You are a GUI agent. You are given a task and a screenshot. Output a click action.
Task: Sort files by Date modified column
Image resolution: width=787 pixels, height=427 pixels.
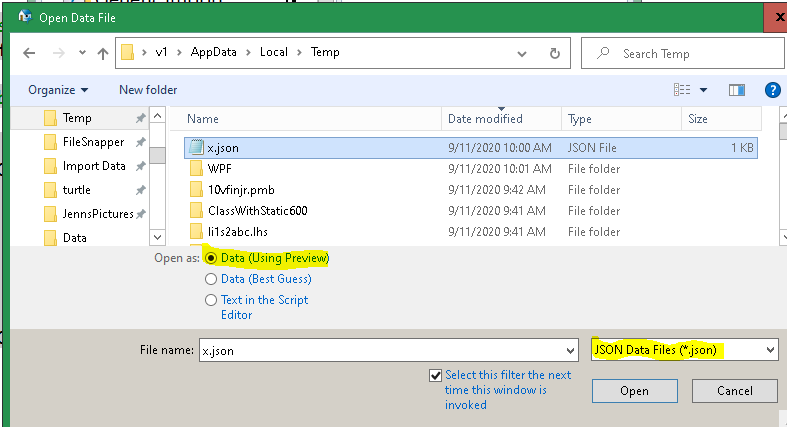485,119
